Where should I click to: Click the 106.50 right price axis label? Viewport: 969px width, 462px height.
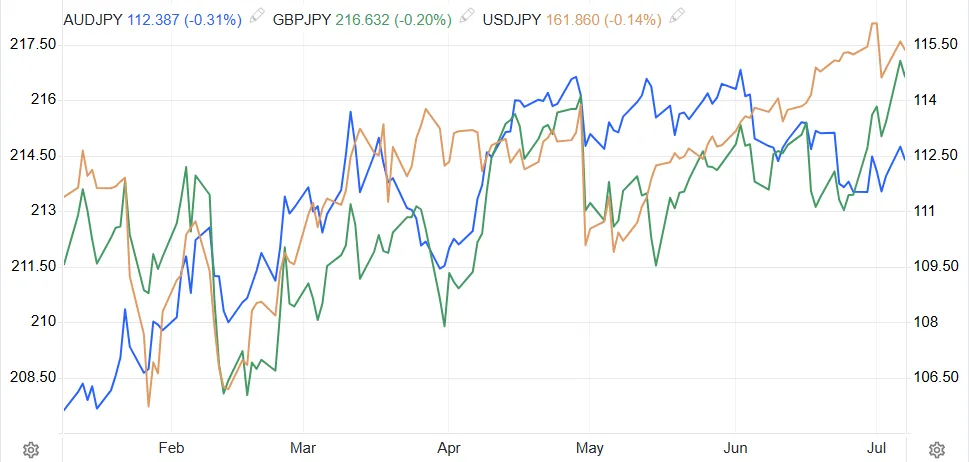coord(935,377)
